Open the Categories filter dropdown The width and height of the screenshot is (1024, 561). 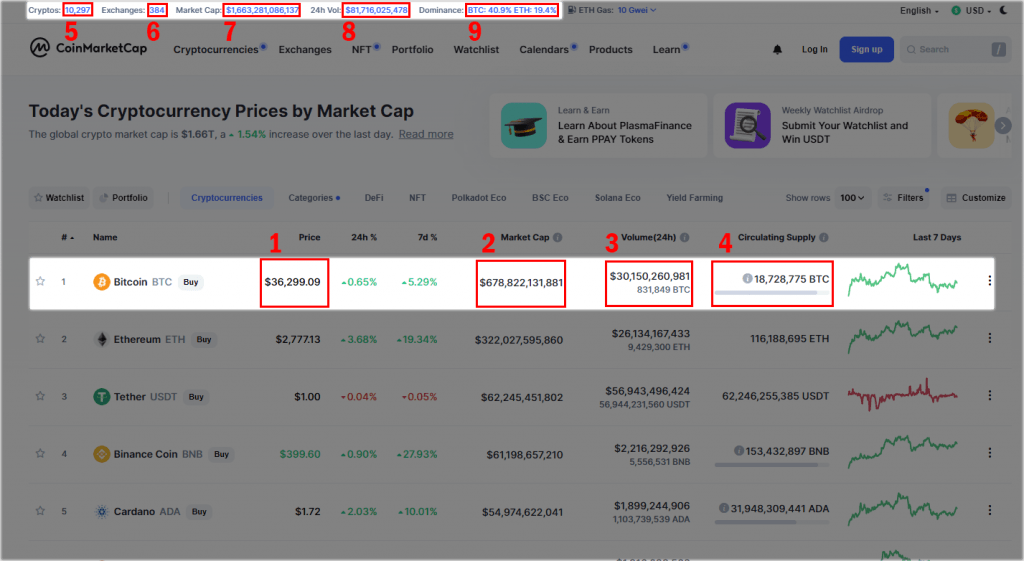pos(314,198)
